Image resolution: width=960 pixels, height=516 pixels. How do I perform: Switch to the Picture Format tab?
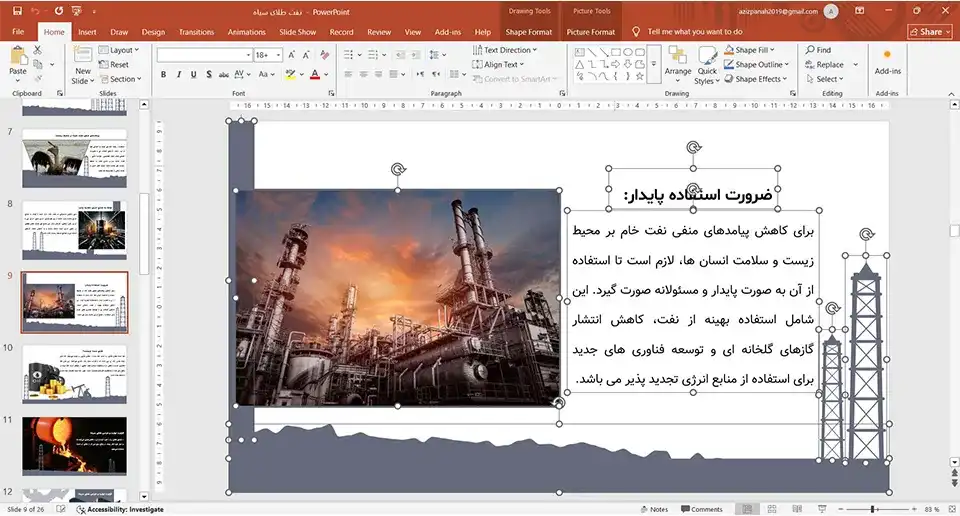tap(590, 32)
